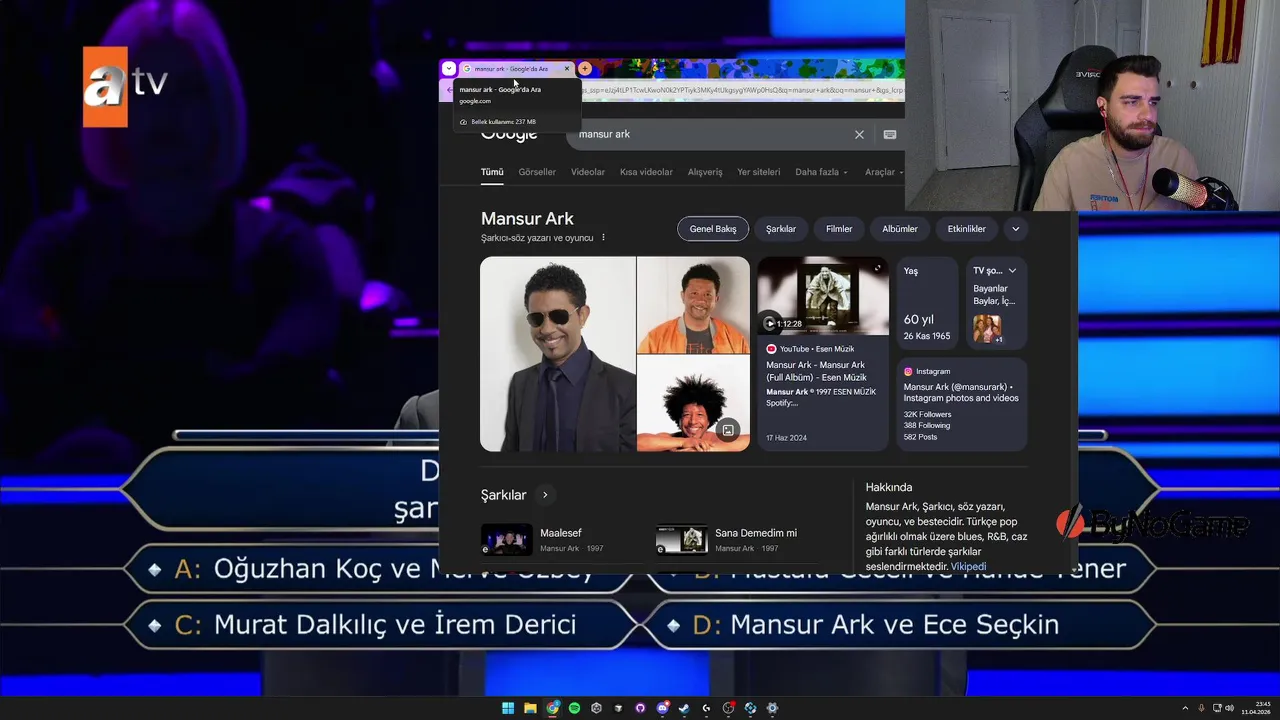Image resolution: width=1280 pixels, height=720 pixels.
Task: Click the browser back arrow
Action: click(x=450, y=90)
